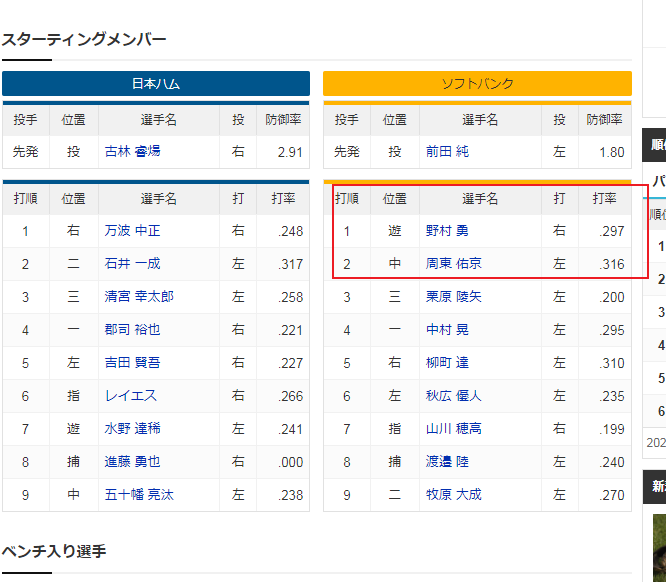This screenshot has height=582, width=666.
Task: Click the ソフトバンク team header
Action: pyautogui.click(x=477, y=84)
